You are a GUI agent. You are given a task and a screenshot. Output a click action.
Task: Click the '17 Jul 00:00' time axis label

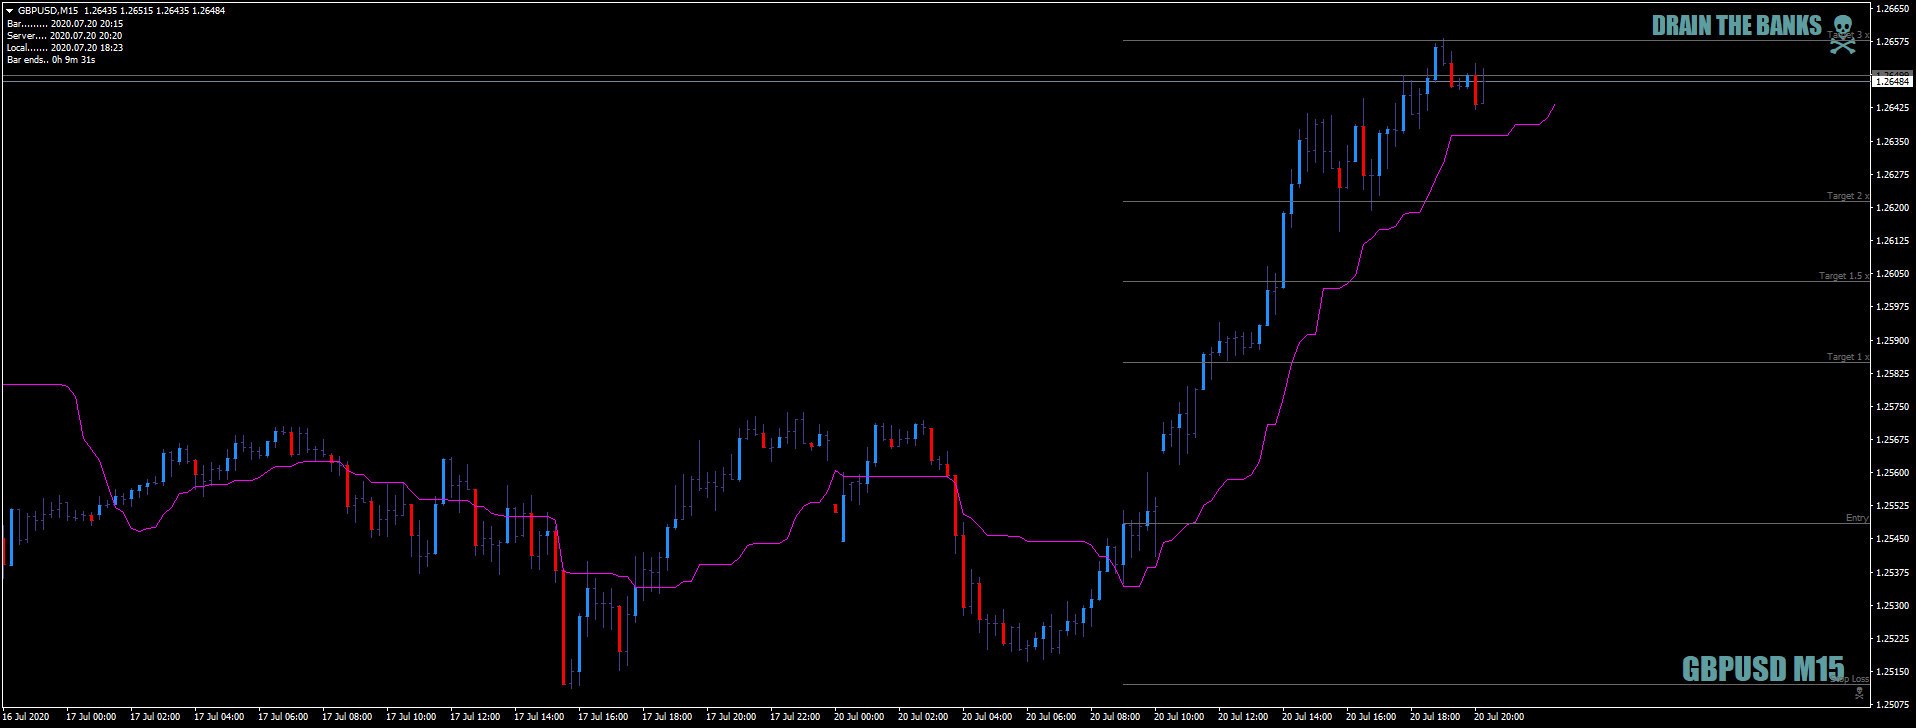click(91, 717)
